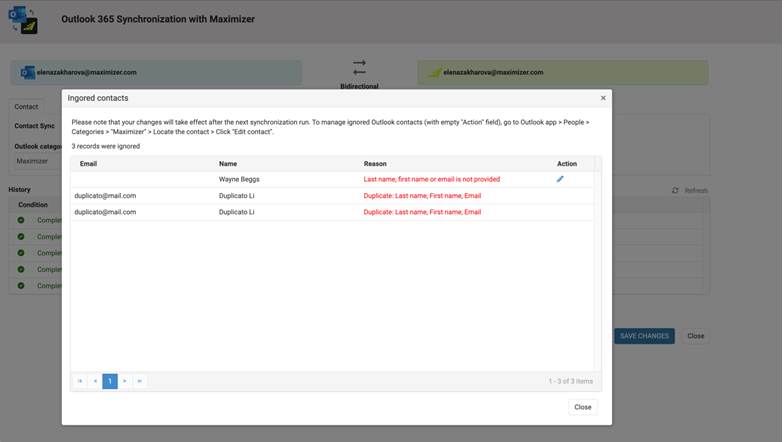Click the 'Outlook 365 Synchronization with Maximizer' title
Screen dimensions: 784x442
click(158, 19)
